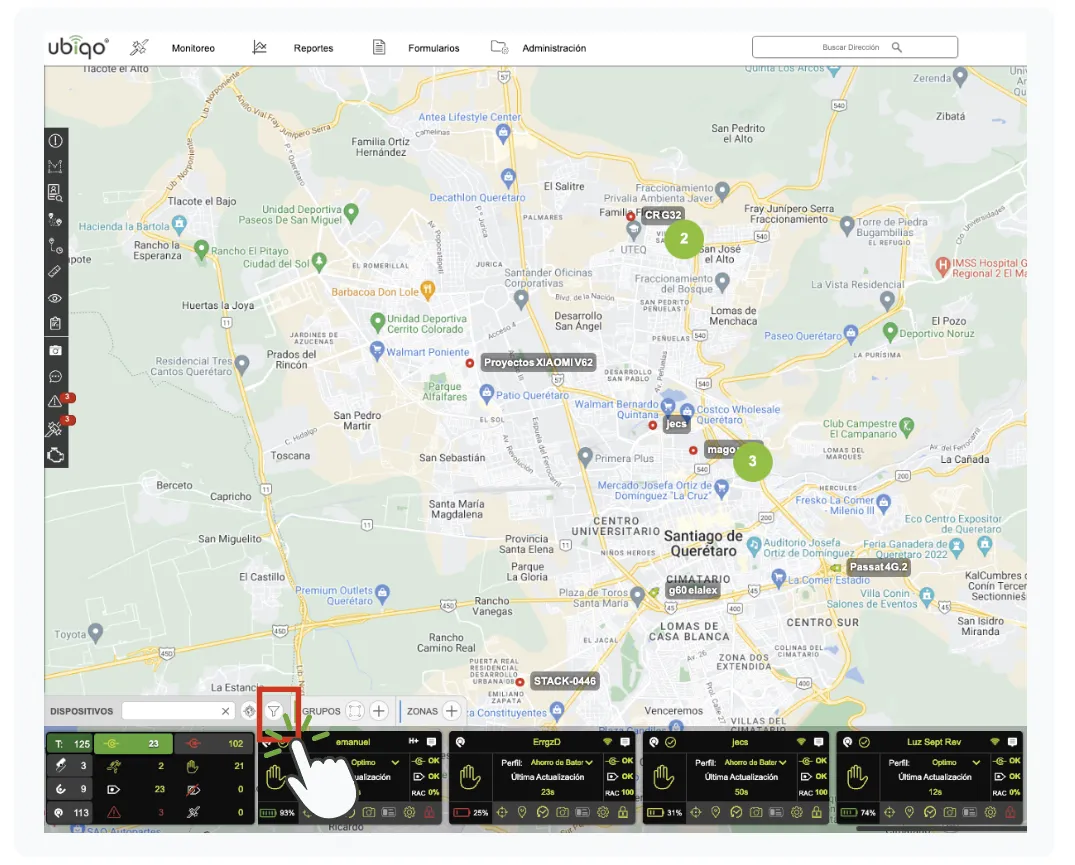
Task: Toggle the red lock on Luz Sept Rev card
Action: tap(1011, 812)
